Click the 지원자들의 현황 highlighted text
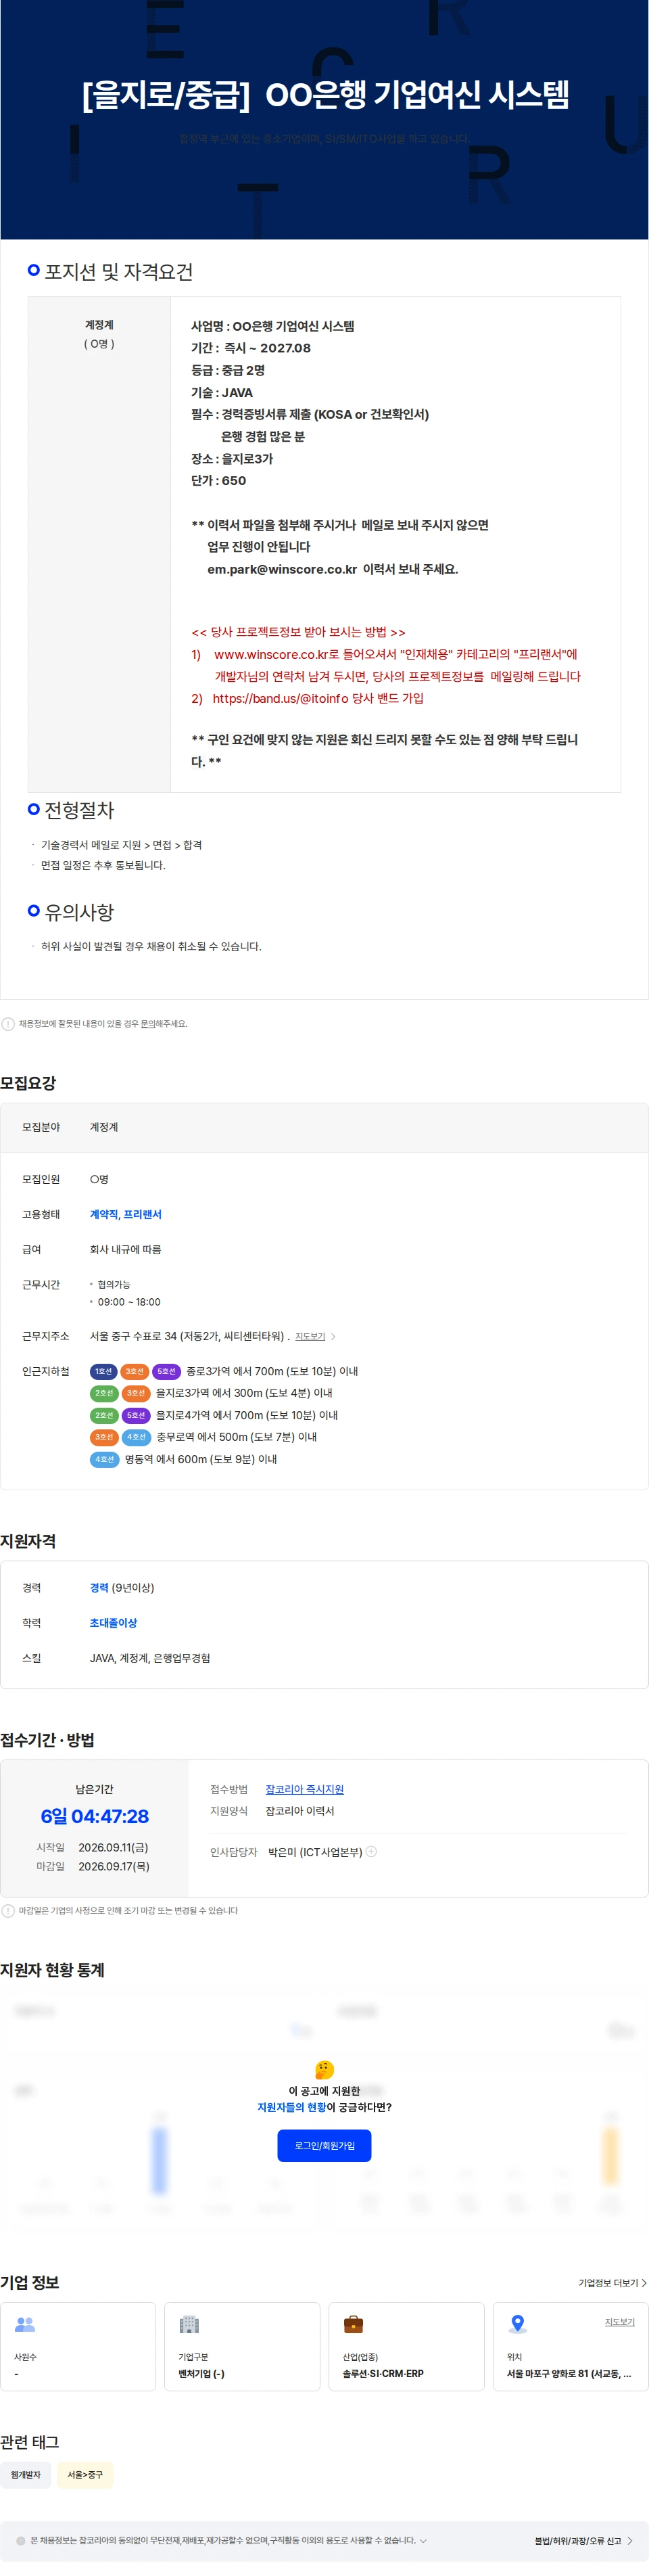The height and width of the screenshot is (2576, 649). (x=292, y=2107)
